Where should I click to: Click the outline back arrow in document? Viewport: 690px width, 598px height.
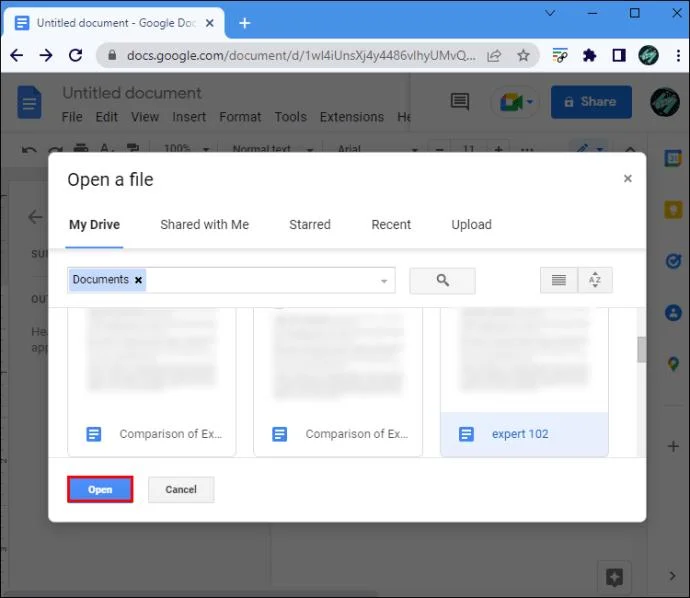click(35, 217)
